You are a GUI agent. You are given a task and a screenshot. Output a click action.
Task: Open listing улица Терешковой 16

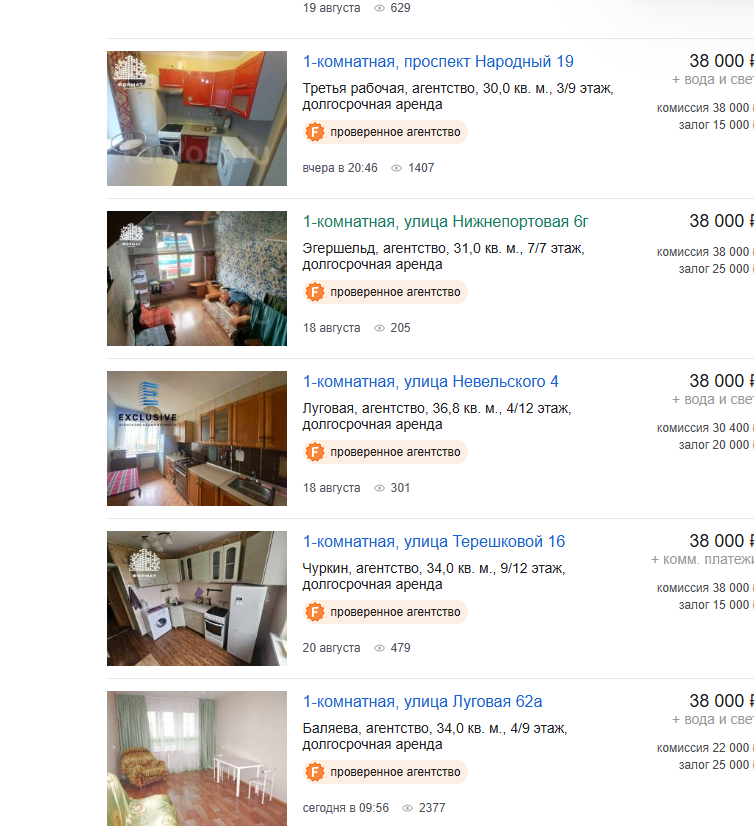click(x=434, y=541)
